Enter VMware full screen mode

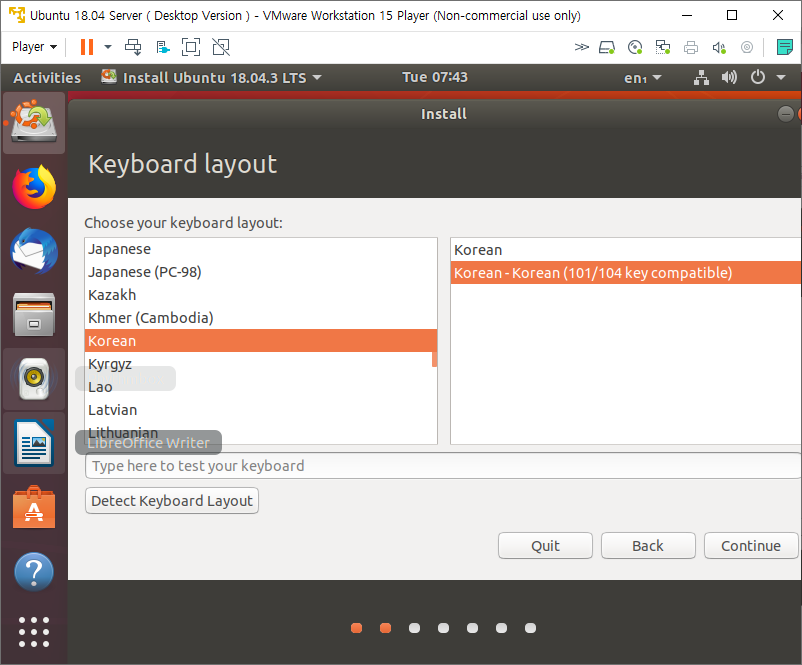coord(191,47)
